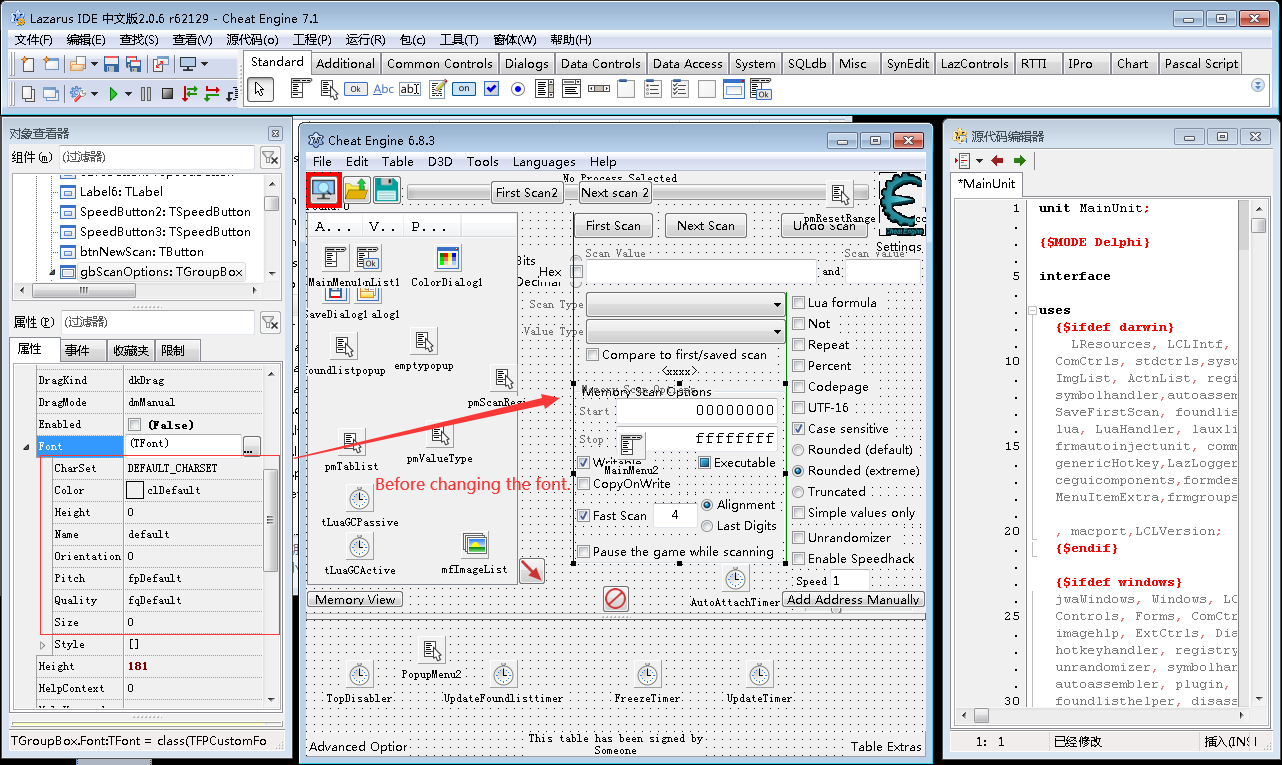Click the First Scan button
Image resolution: width=1282 pixels, height=765 pixels.
pyautogui.click(x=613, y=226)
